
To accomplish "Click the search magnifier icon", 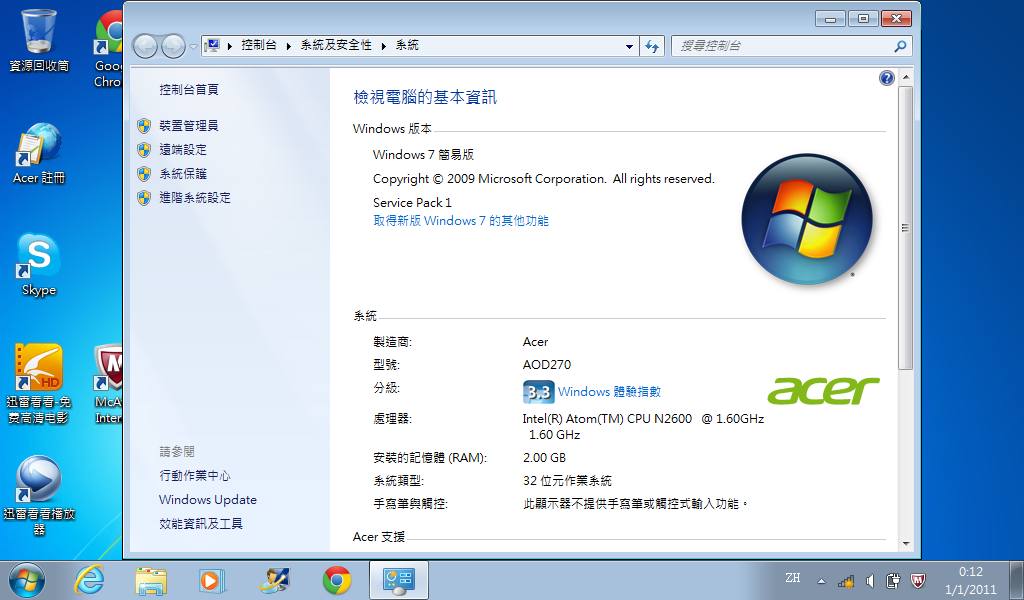I will pos(901,46).
